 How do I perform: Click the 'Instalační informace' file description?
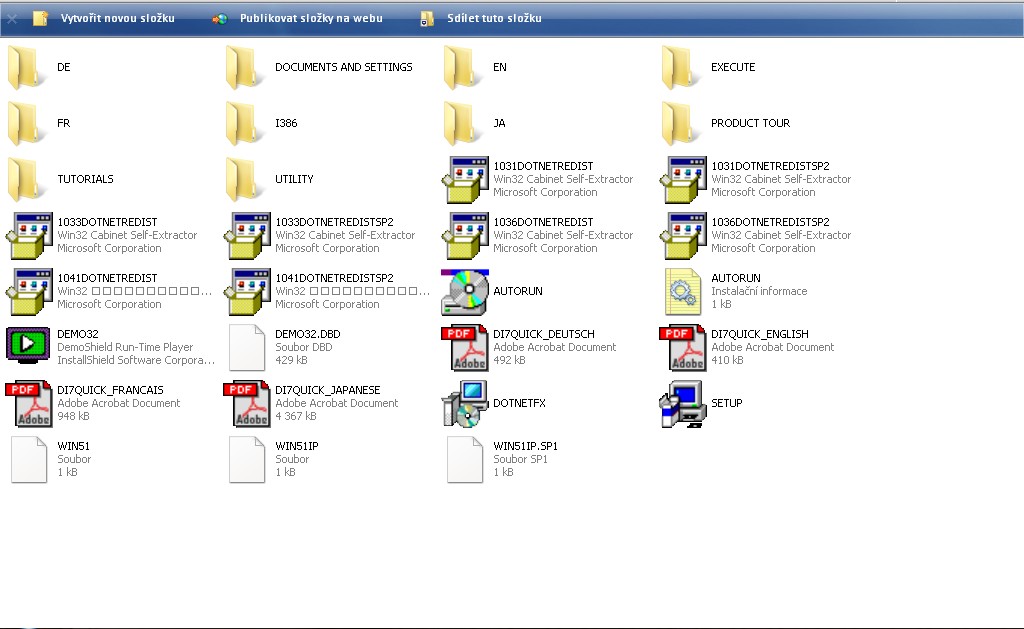759,291
